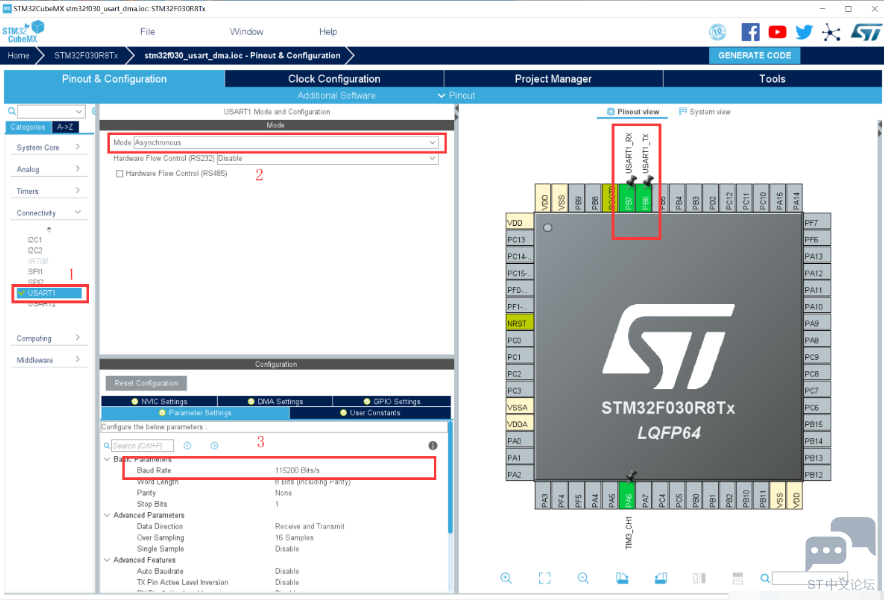Screen dimensions: 884x600
Task: Click parameter search input field
Action: coord(142,445)
